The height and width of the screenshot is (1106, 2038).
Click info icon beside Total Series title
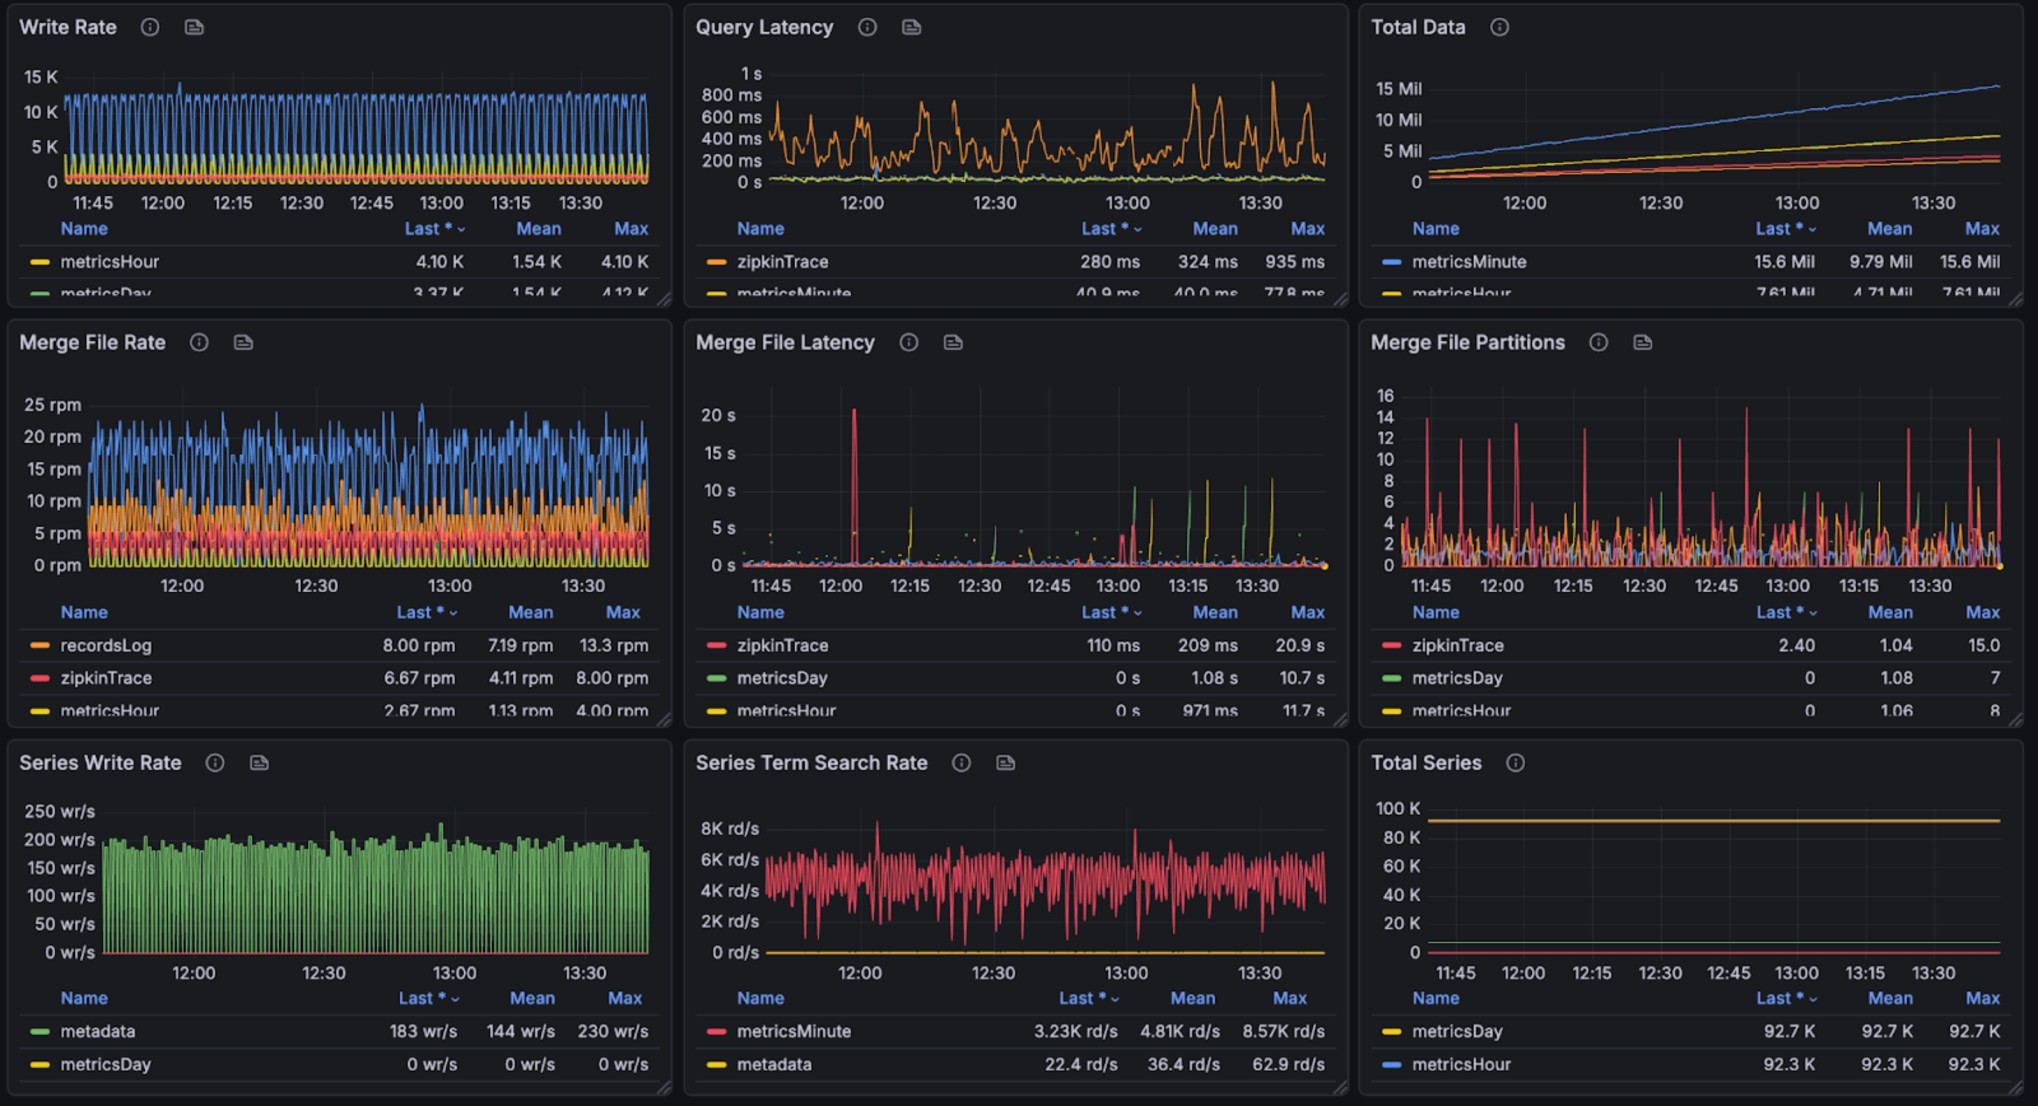click(x=1515, y=763)
